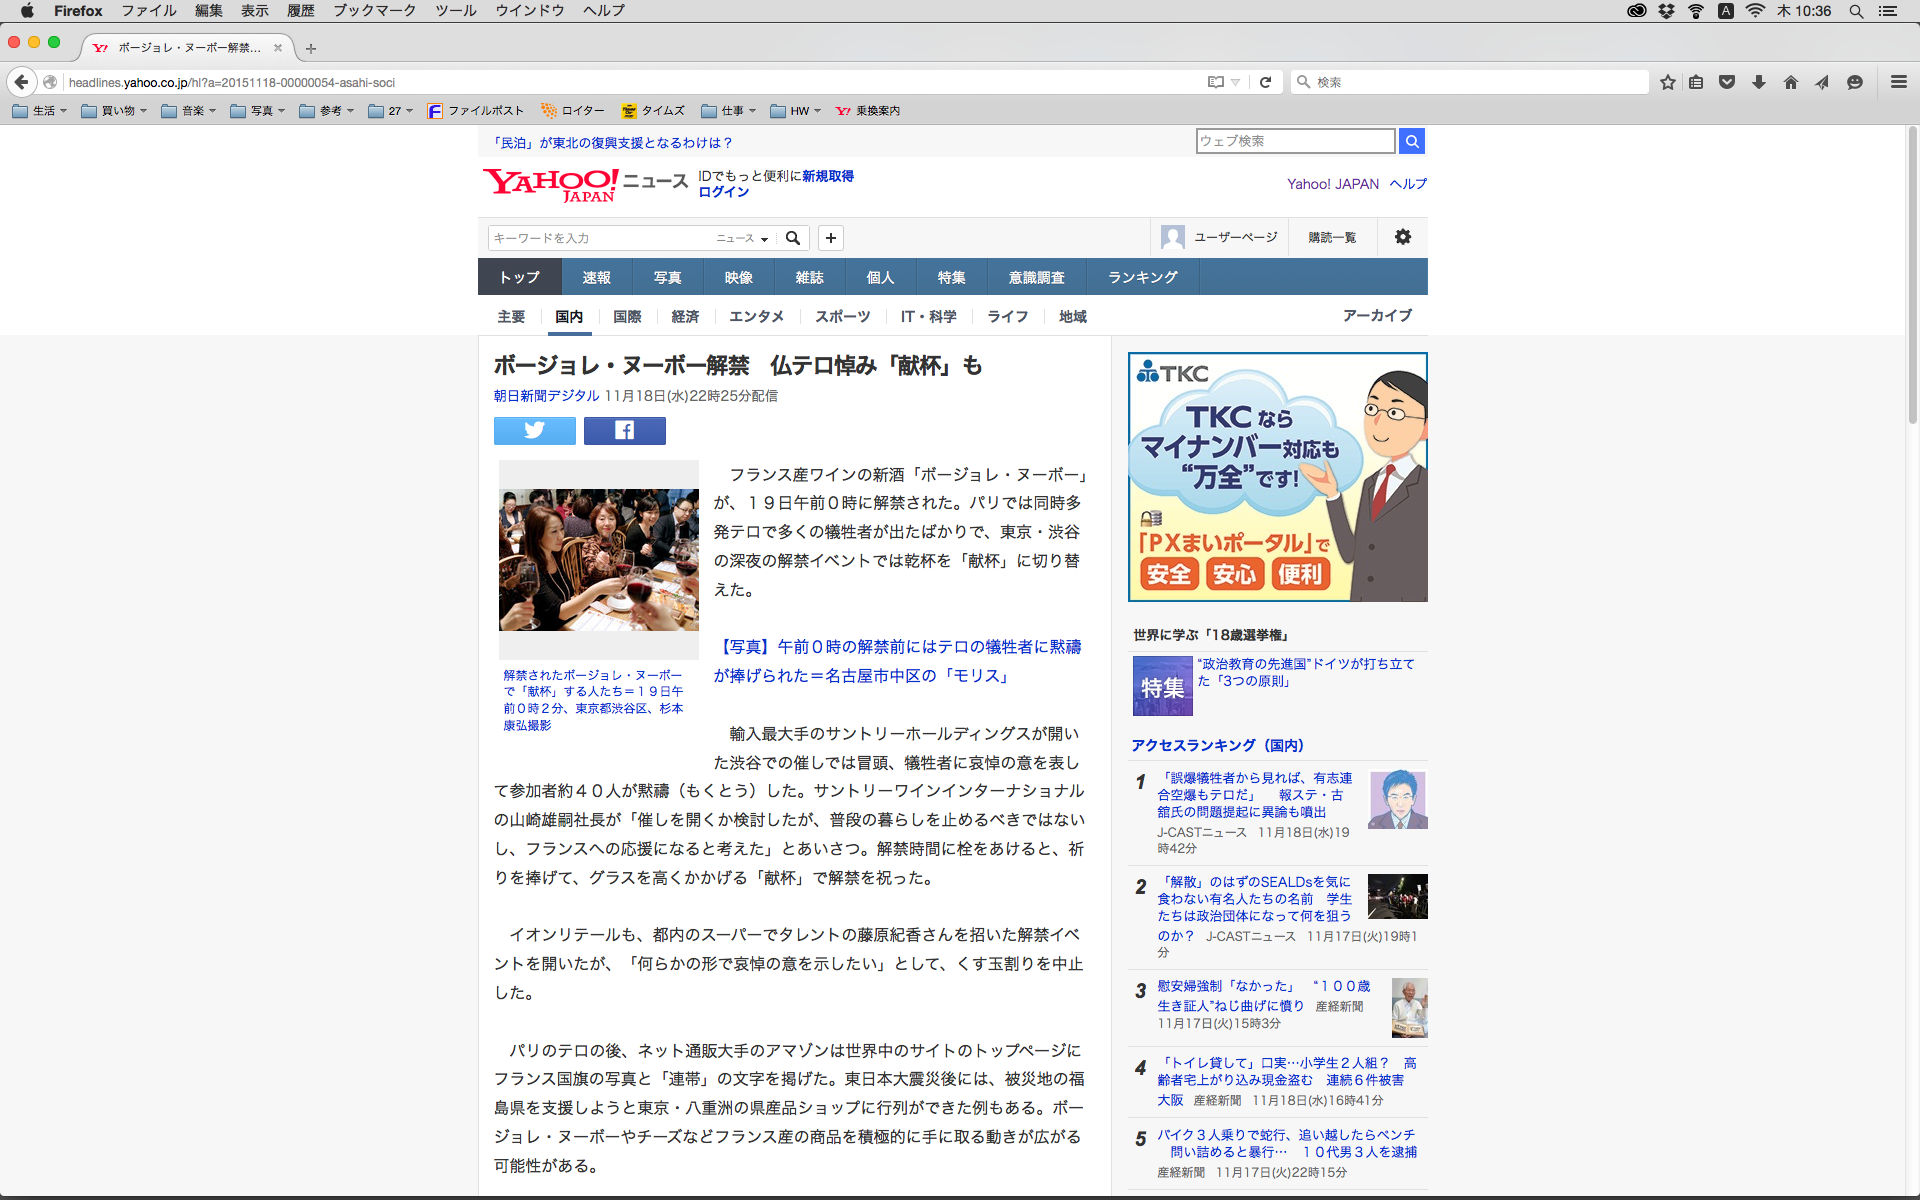Click the blue web search magnifier button
The height and width of the screenshot is (1200, 1920).
pos(1411,142)
